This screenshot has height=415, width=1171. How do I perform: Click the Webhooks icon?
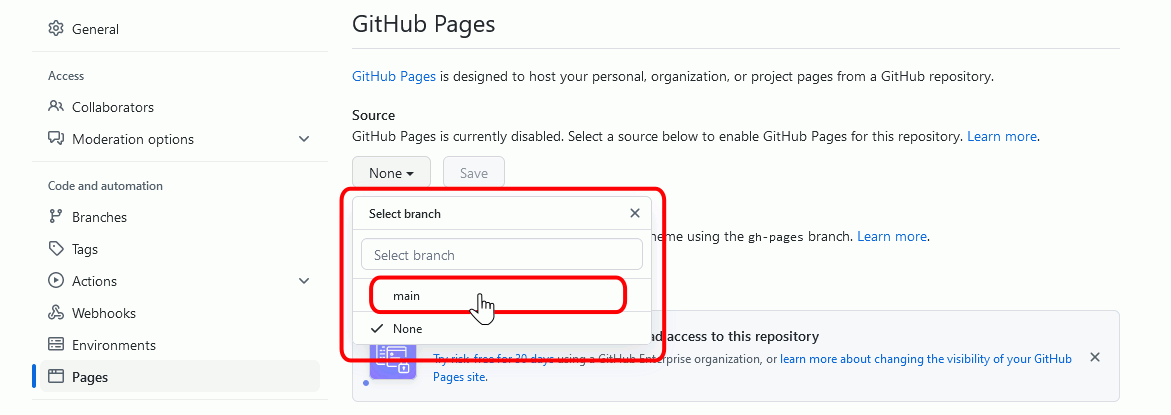(55, 313)
